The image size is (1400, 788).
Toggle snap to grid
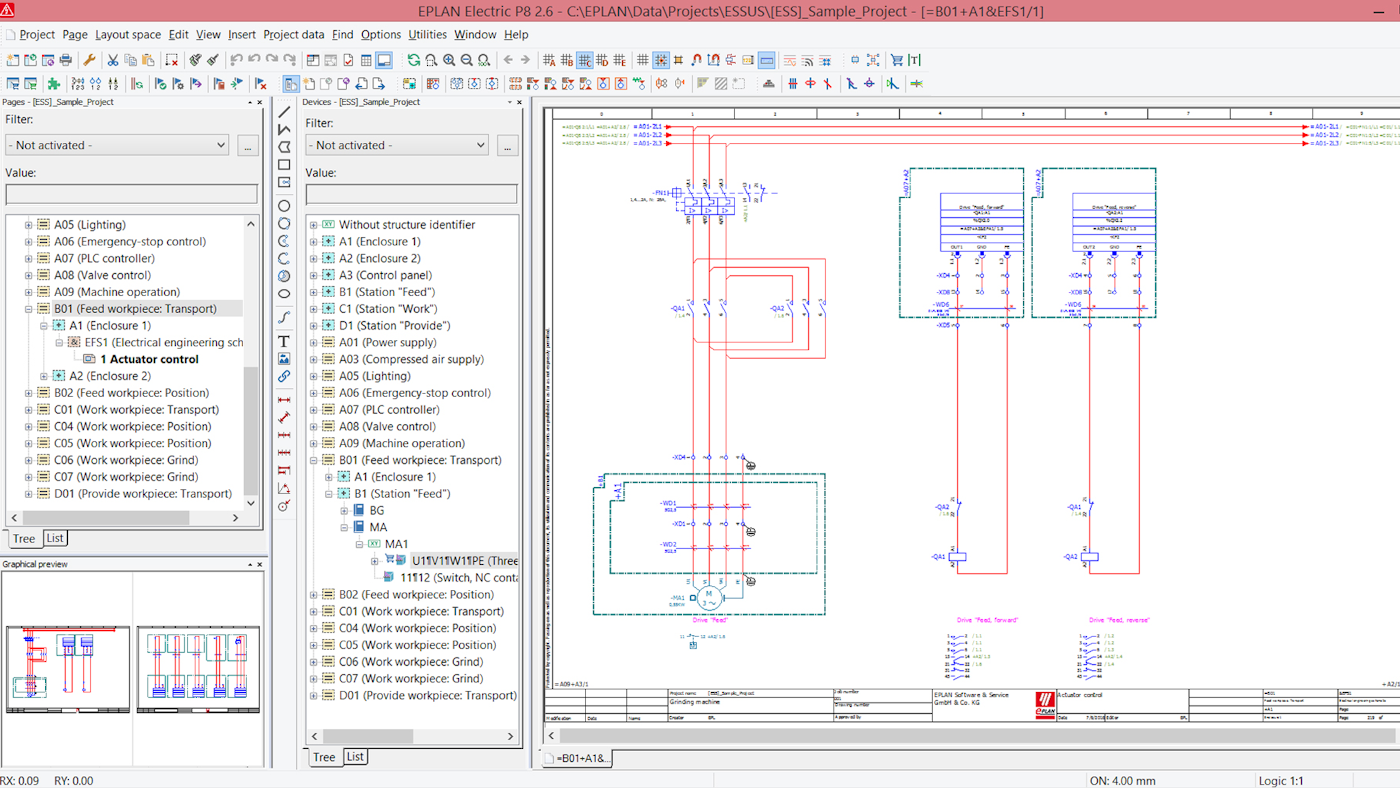(662, 59)
